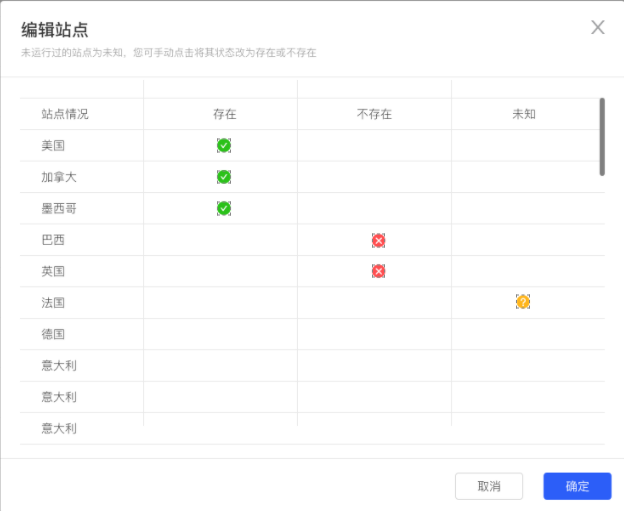
Task: Click the 加拿大 row label
Action: pyautogui.click(x=59, y=177)
